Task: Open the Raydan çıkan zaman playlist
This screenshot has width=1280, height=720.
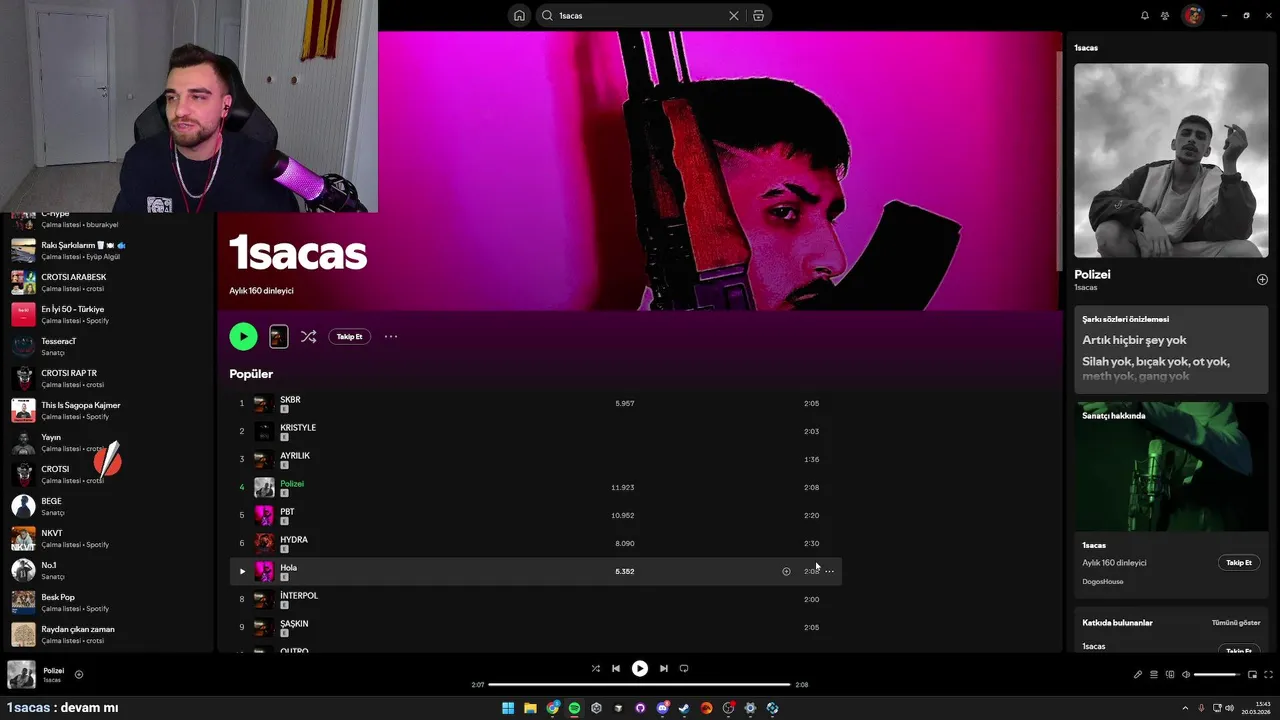Action: pyautogui.click(x=110, y=634)
